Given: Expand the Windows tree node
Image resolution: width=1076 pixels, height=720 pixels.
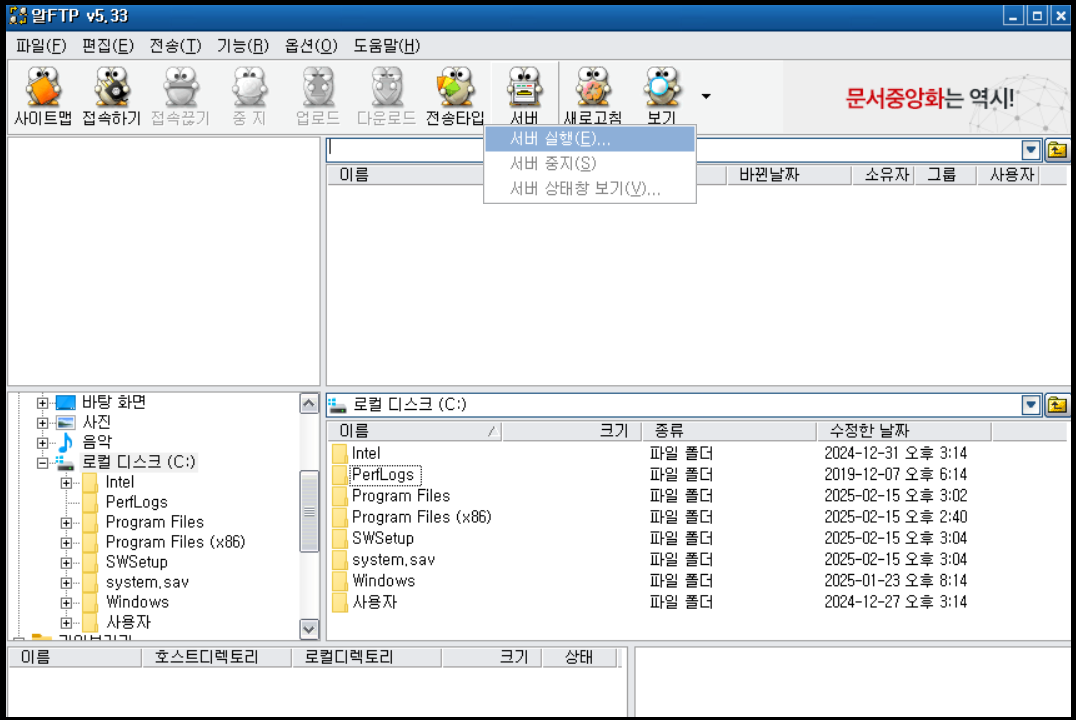Looking at the screenshot, I should tap(66, 603).
